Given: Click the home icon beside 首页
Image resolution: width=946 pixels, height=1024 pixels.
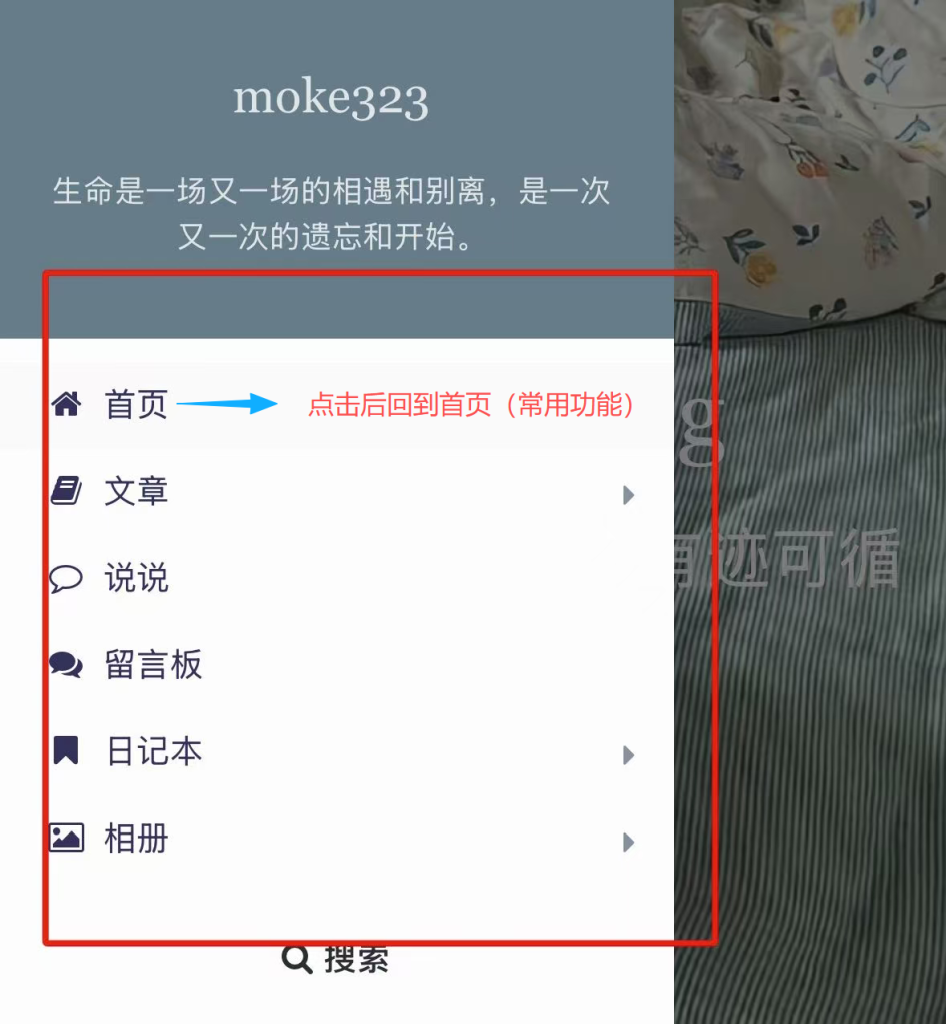Looking at the screenshot, I should pyautogui.click(x=67, y=404).
